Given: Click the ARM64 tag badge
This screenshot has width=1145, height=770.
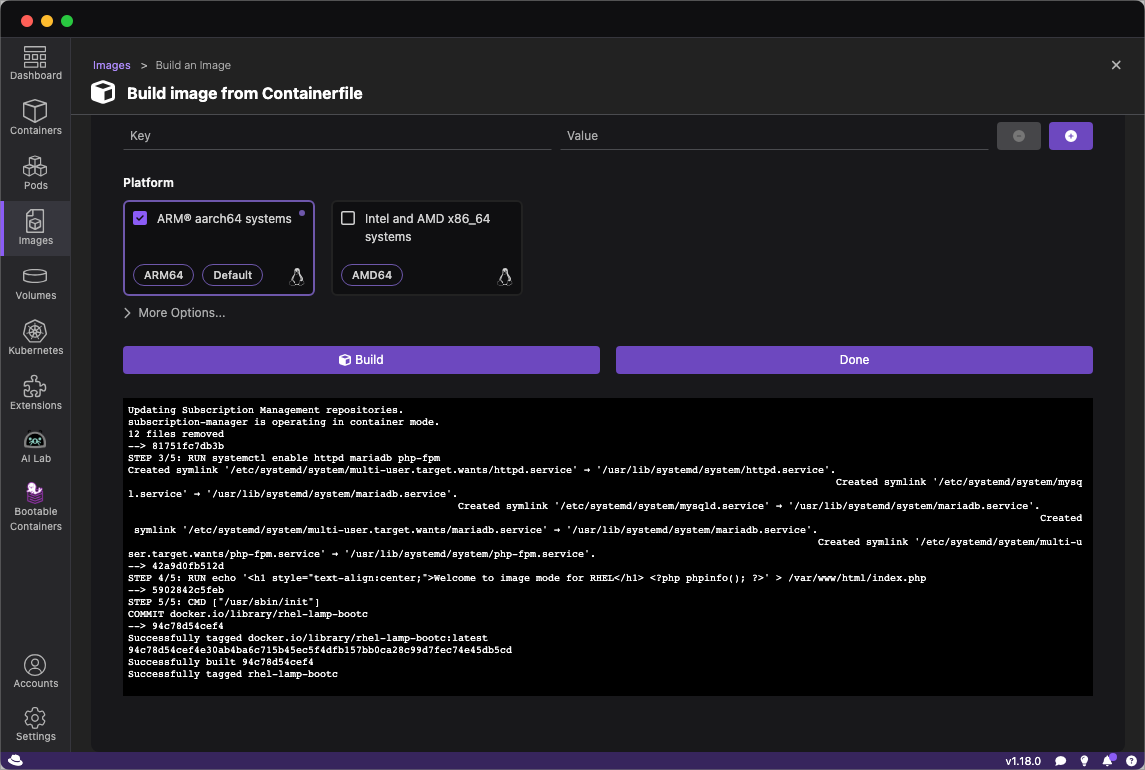Looking at the screenshot, I should (164, 275).
